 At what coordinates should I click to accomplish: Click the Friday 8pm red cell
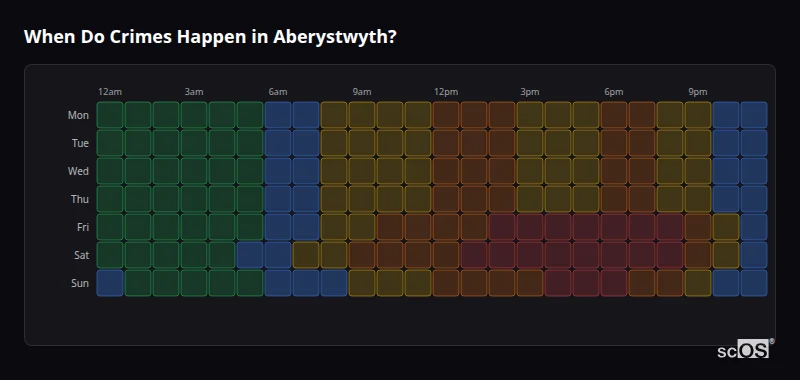pyautogui.click(x=670, y=227)
